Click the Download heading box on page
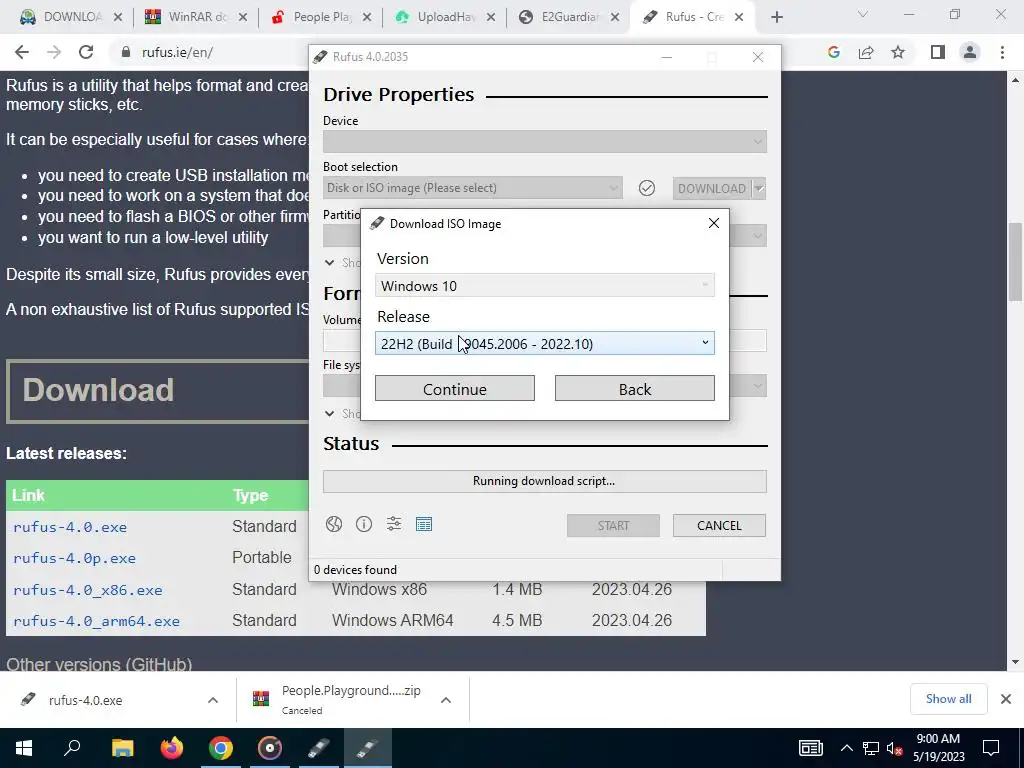 (x=157, y=391)
